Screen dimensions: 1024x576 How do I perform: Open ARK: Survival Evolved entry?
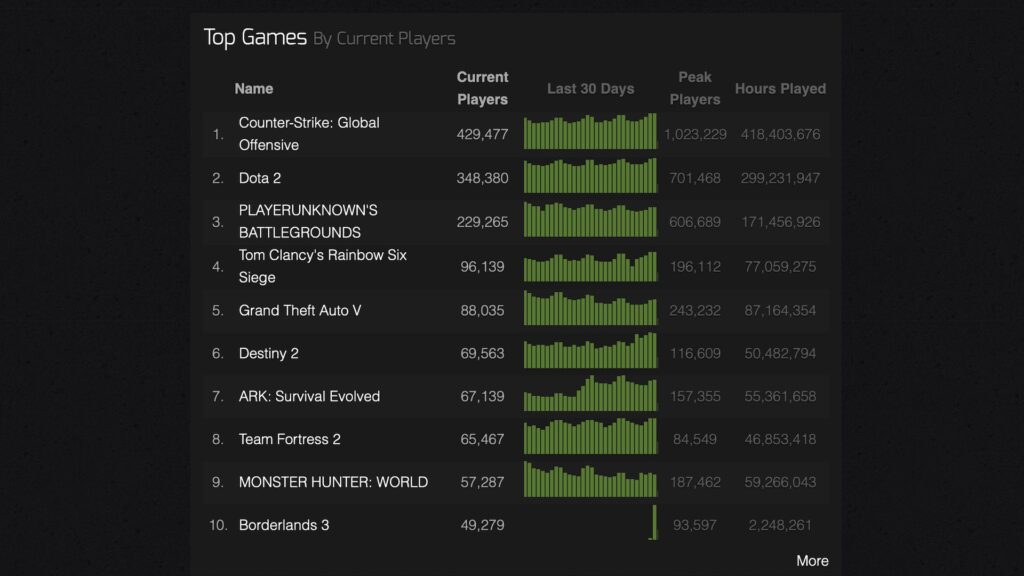[x=309, y=396]
